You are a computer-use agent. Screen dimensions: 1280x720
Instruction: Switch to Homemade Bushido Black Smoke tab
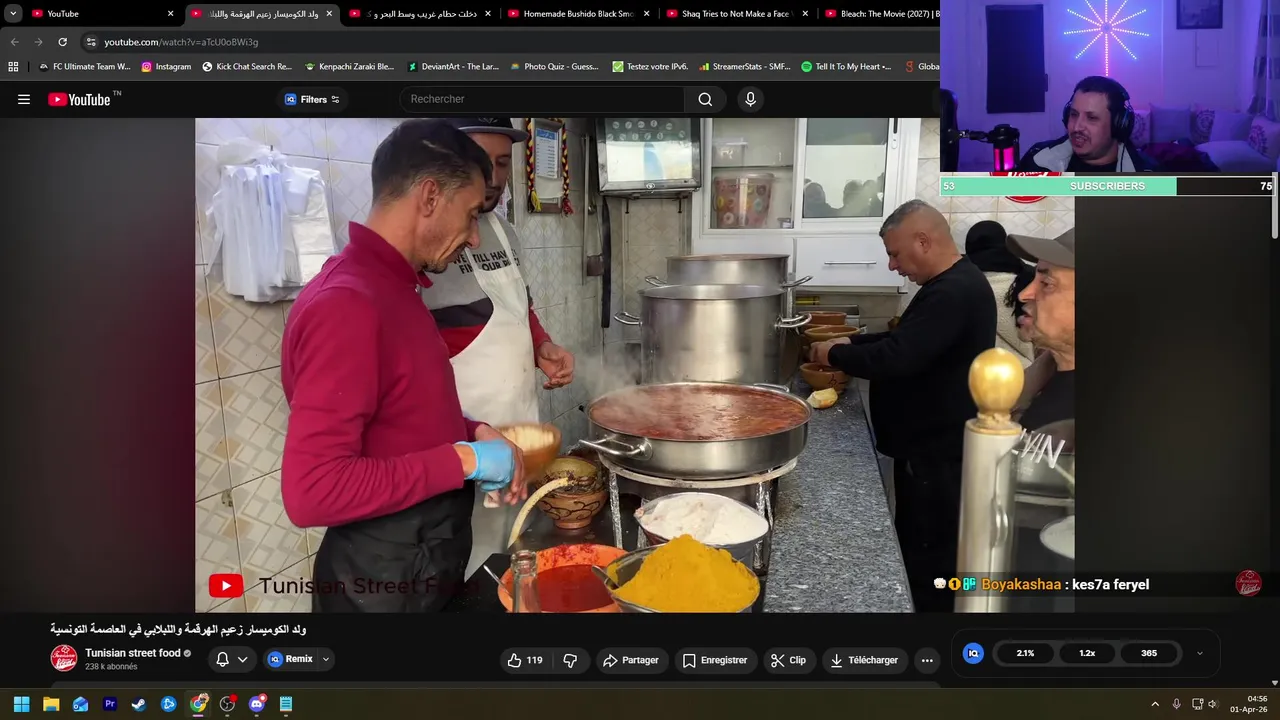point(578,14)
